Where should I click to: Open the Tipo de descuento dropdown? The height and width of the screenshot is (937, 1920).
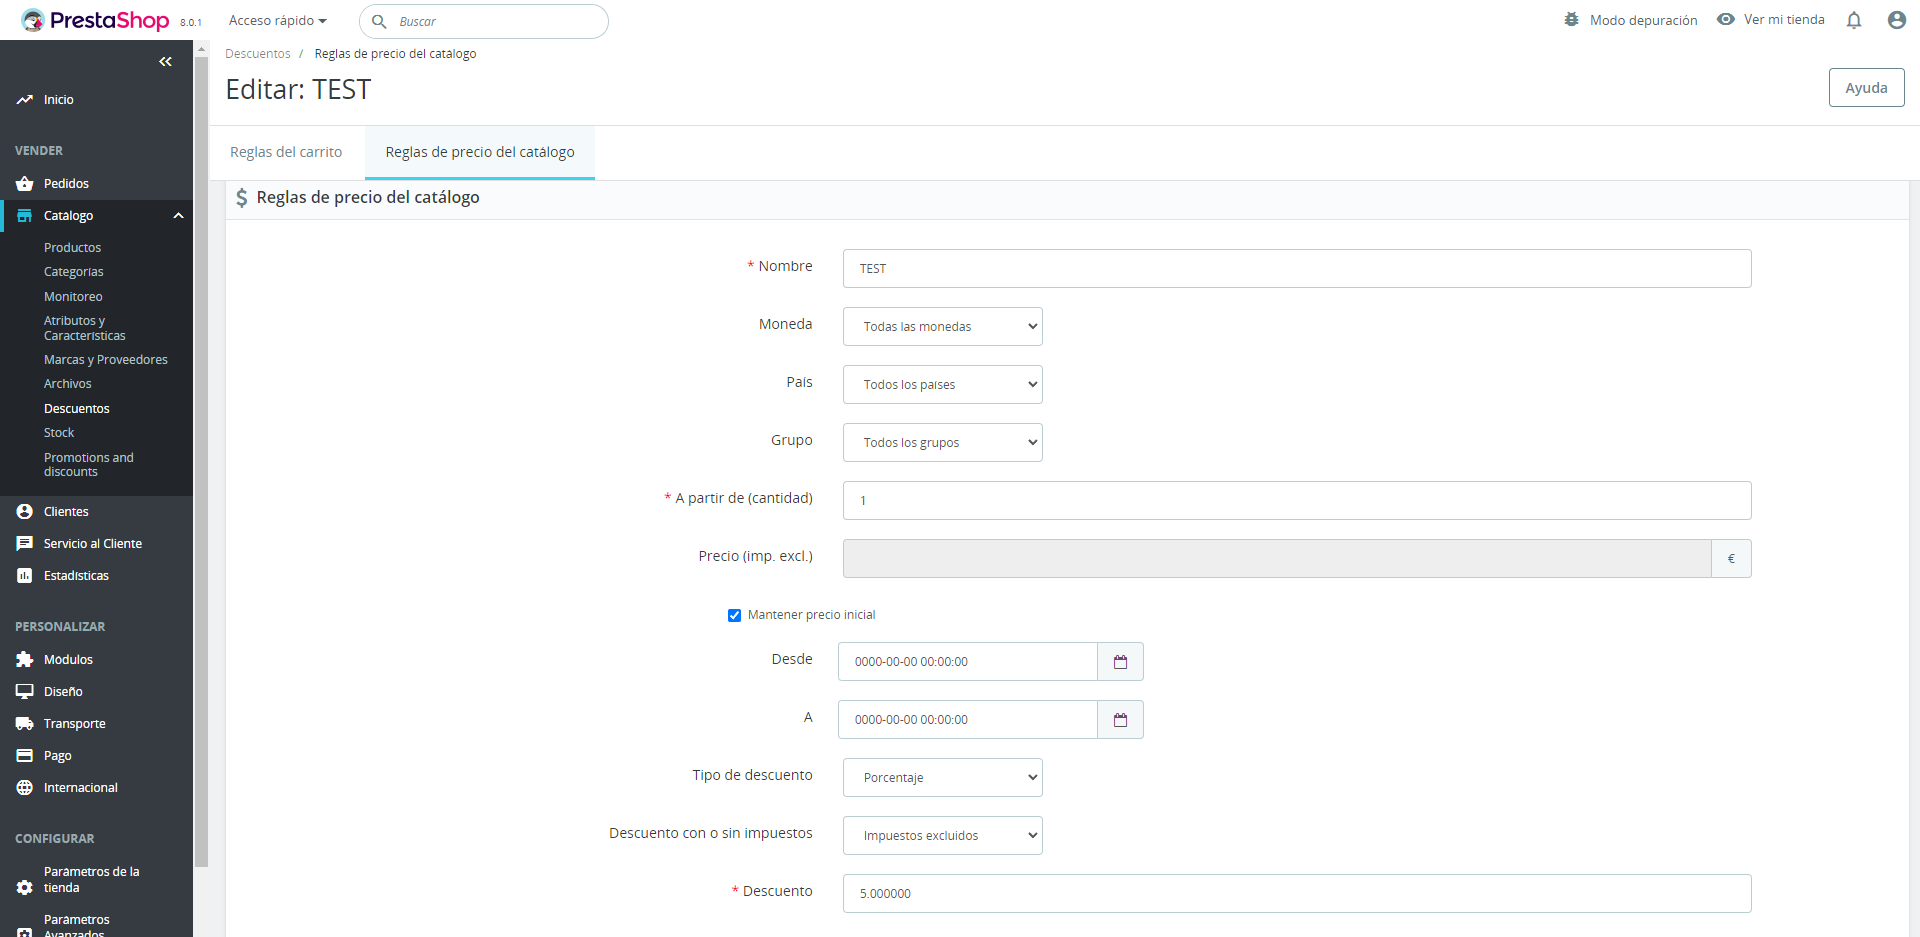click(943, 778)
